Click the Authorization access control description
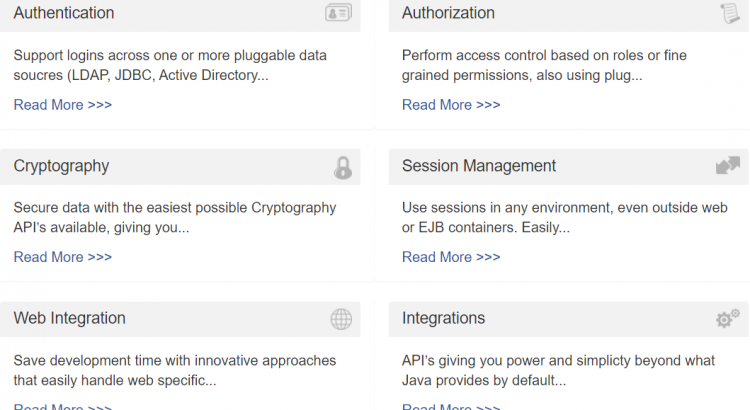This screenshot has width=750, height=410. (544, 65)
